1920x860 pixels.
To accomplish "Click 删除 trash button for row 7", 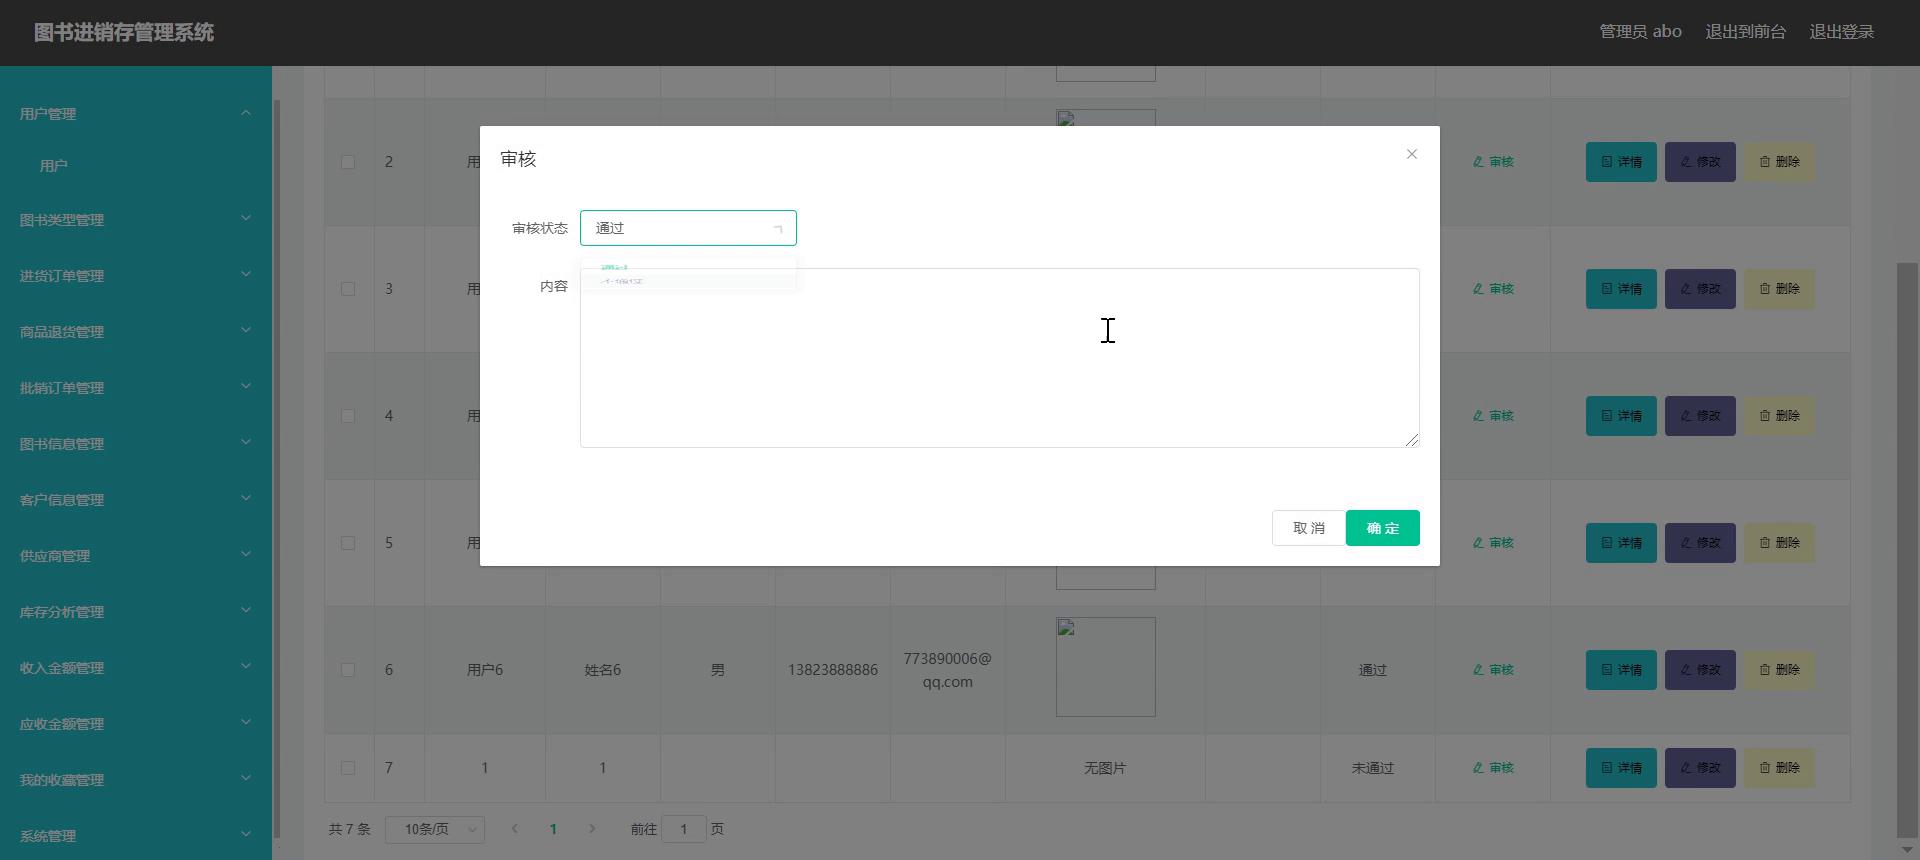I will point(1778,768).
